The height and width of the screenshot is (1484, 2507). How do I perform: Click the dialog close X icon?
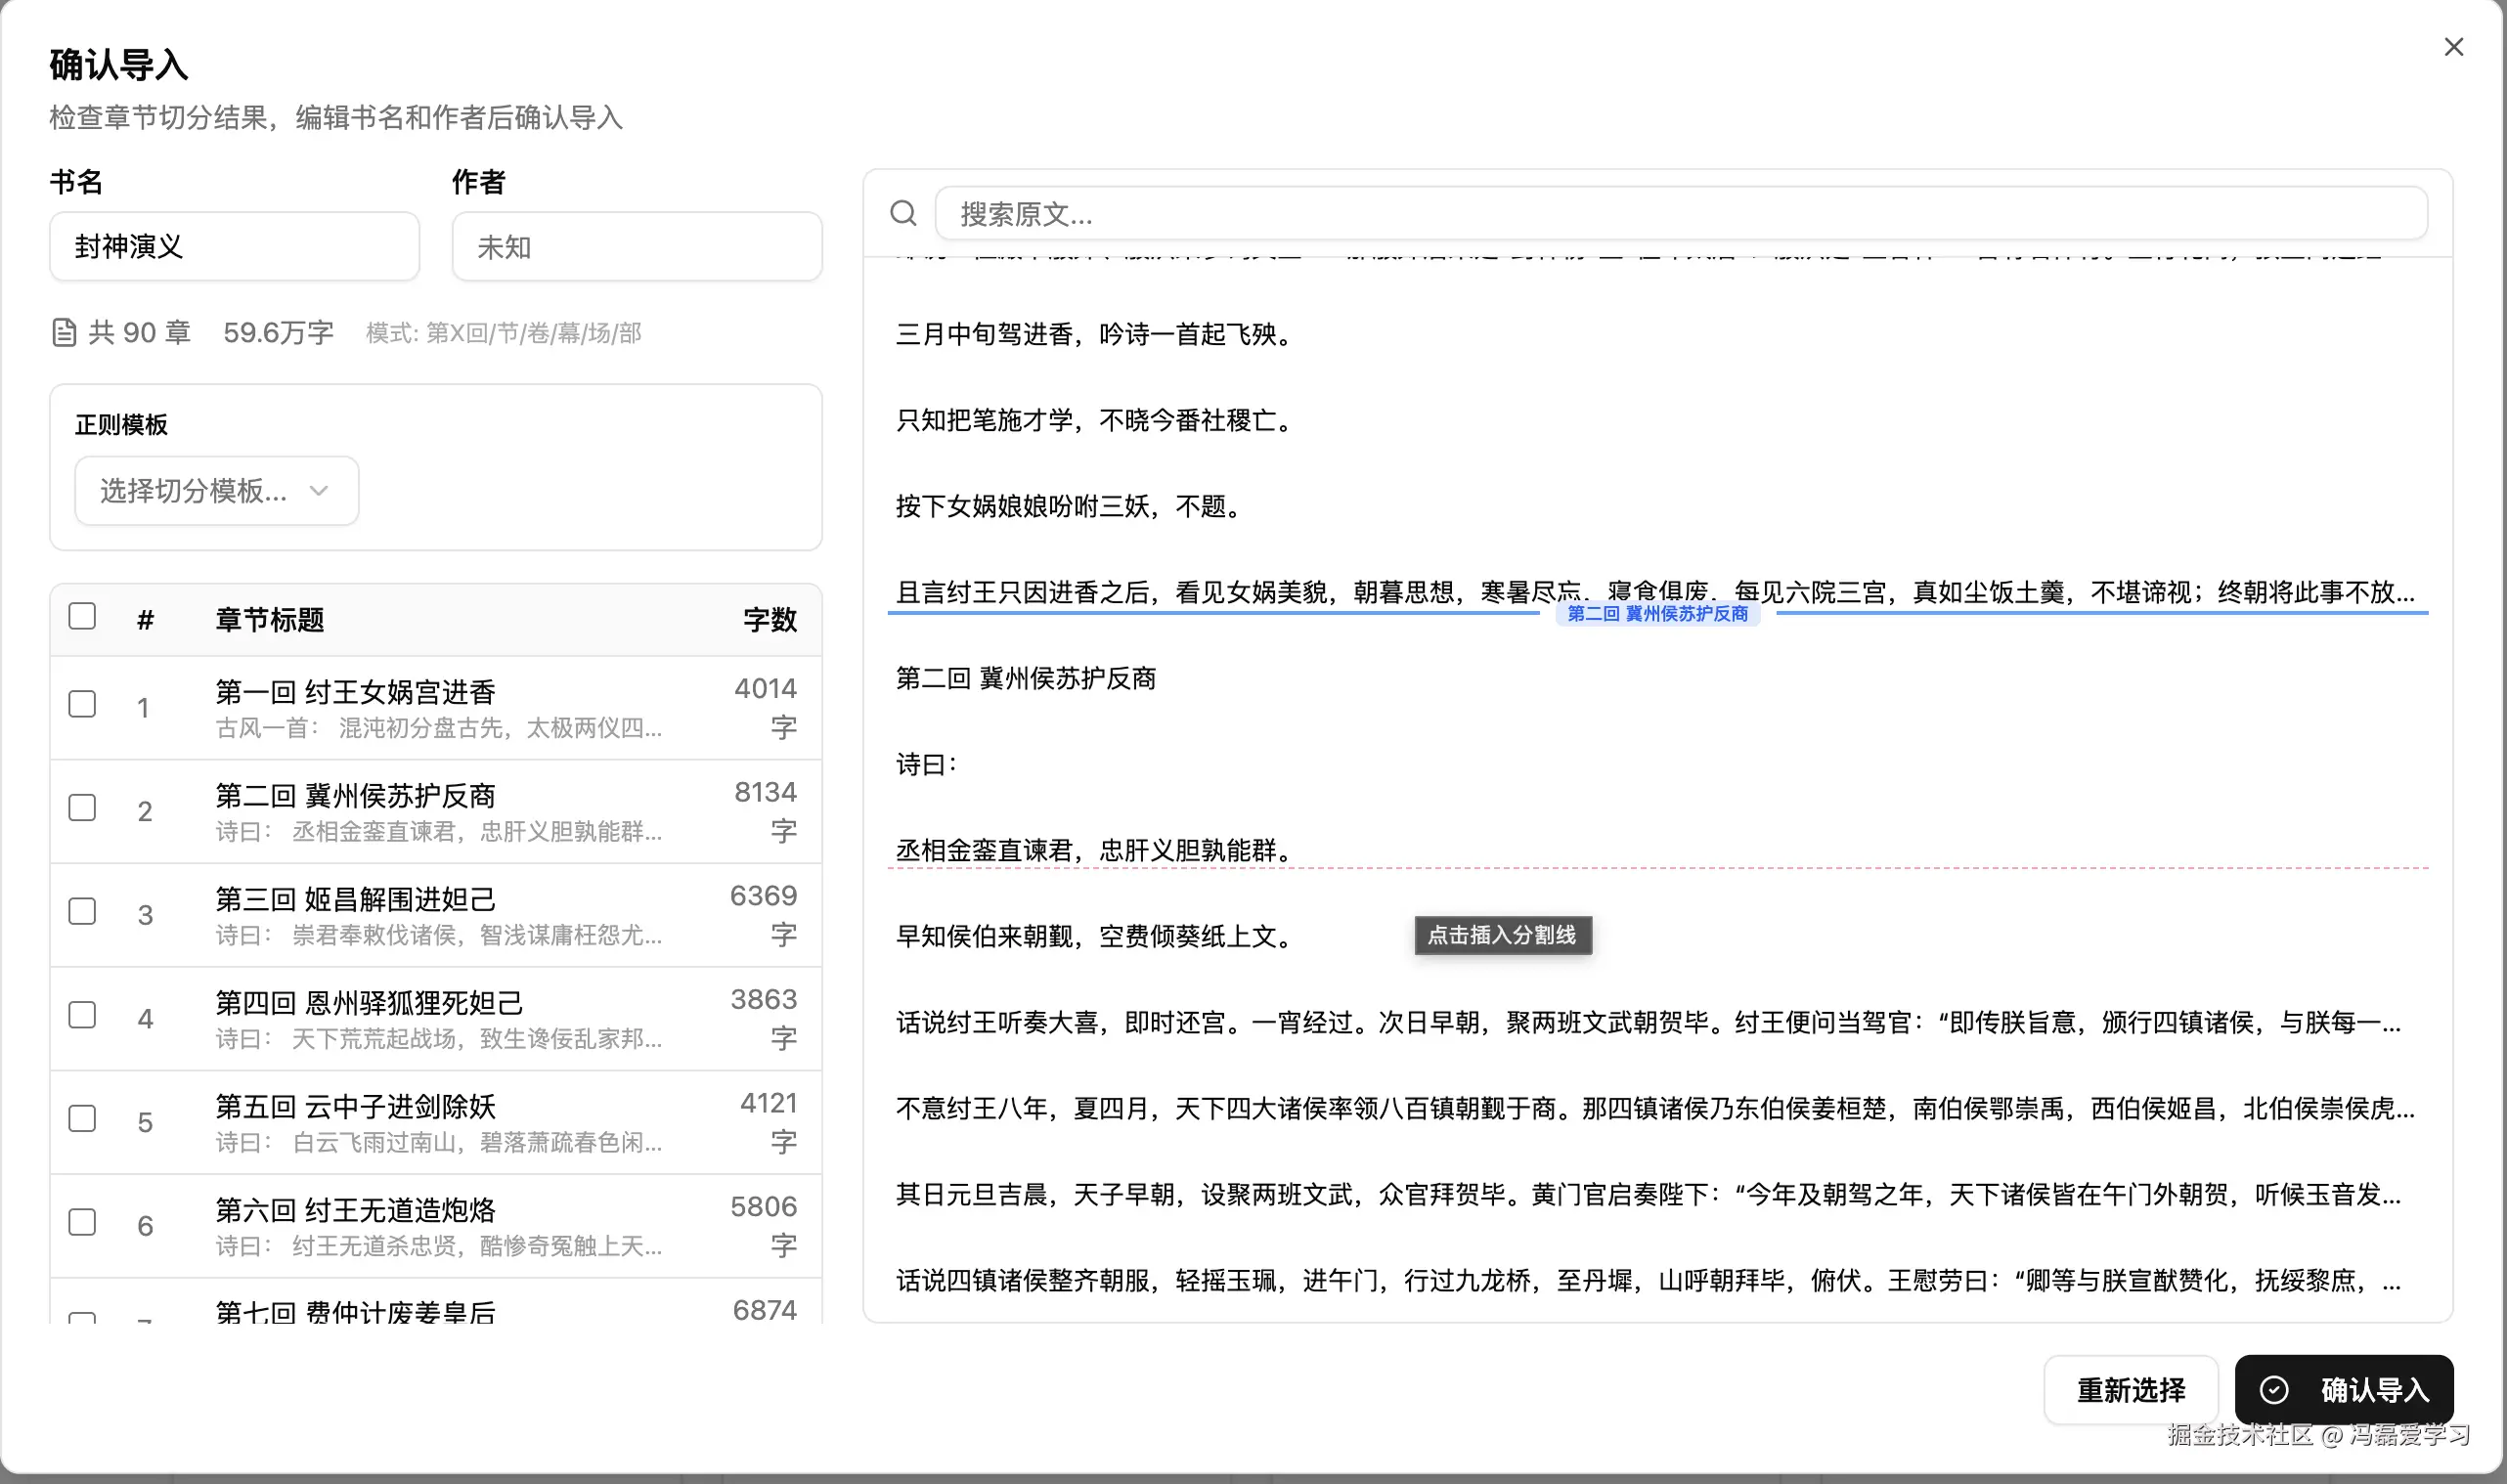pyautogui.click(x=2453, y=46)
